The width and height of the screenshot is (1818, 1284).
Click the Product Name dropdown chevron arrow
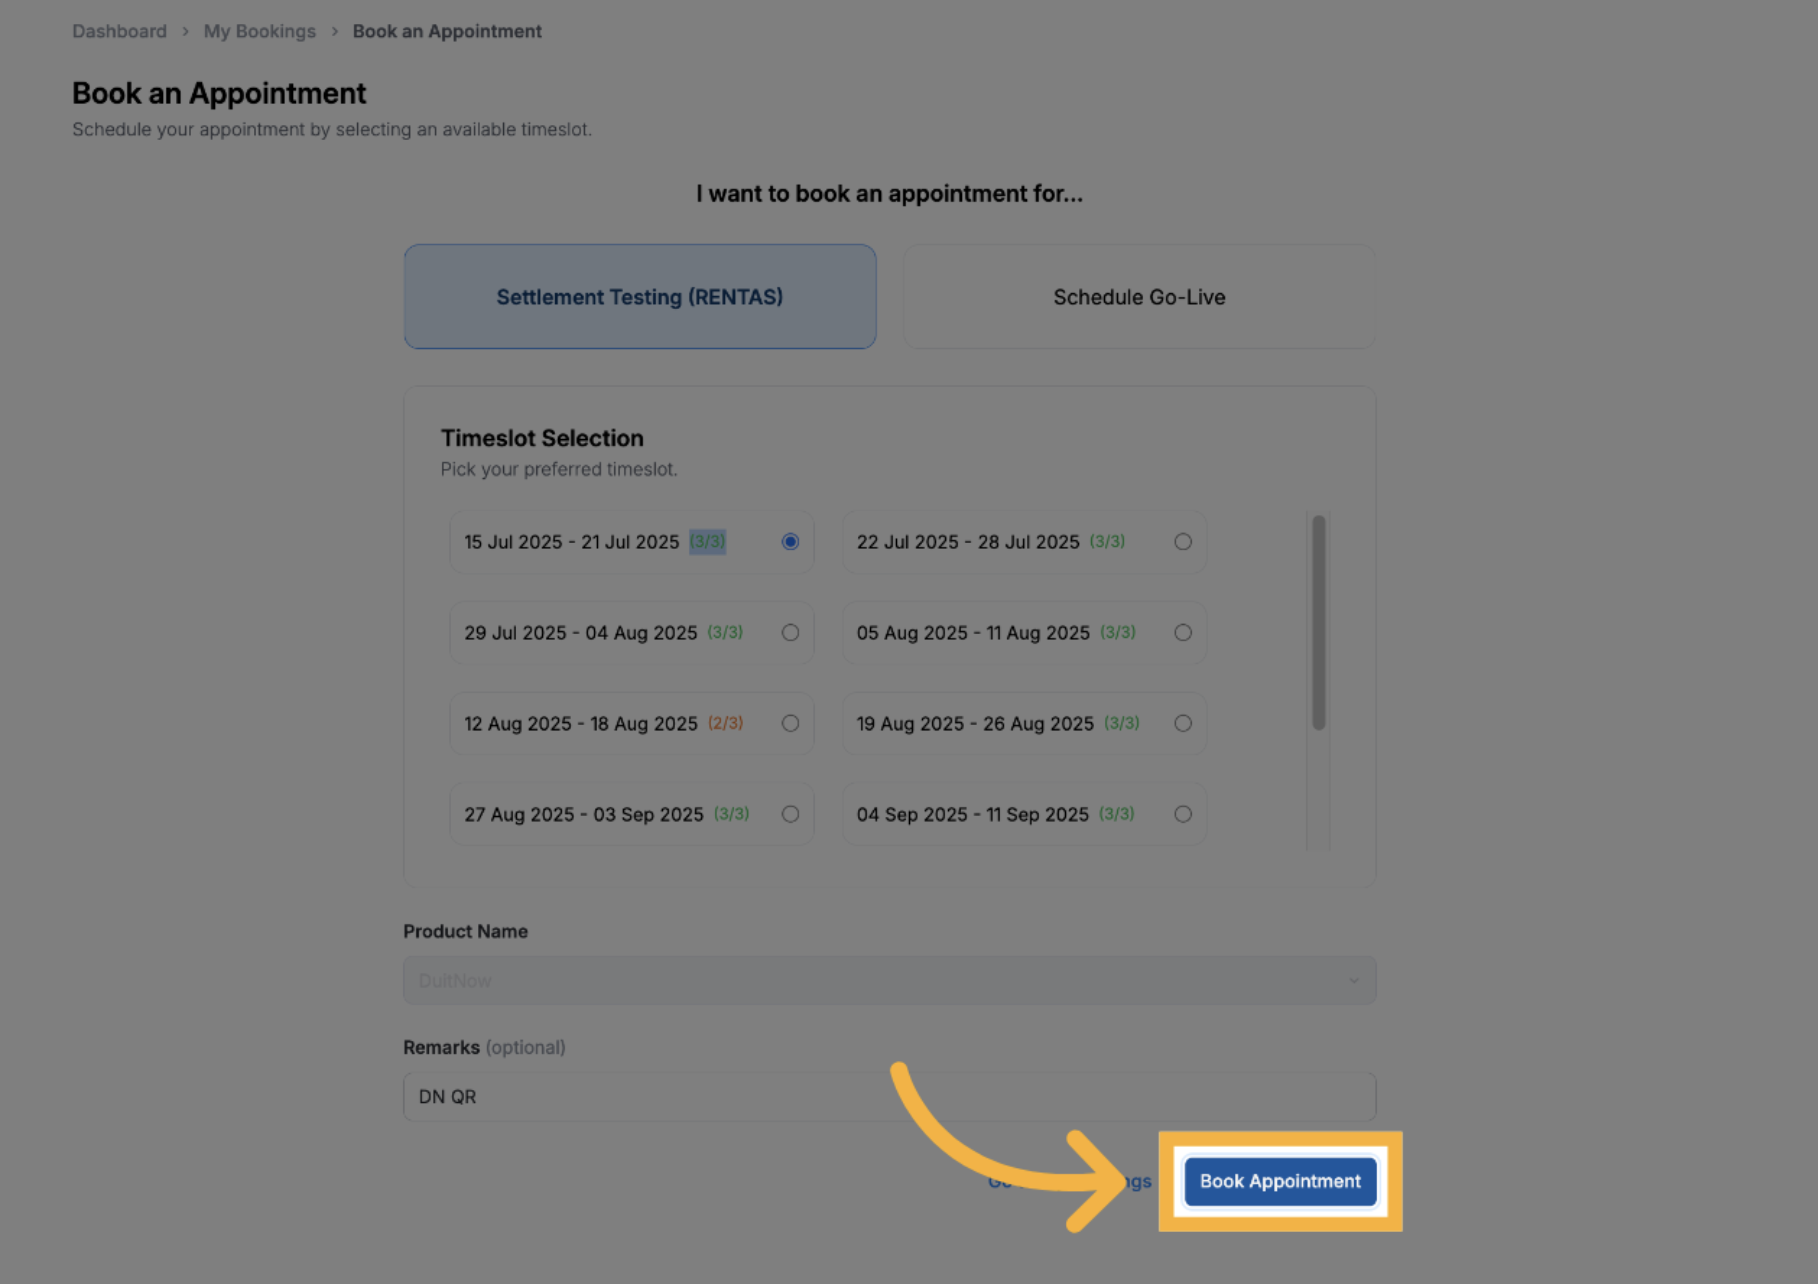click(1354, 981)
